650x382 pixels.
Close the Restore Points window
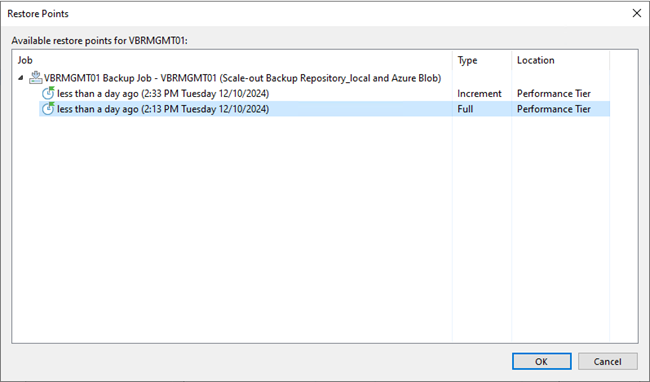click(637, 13)
